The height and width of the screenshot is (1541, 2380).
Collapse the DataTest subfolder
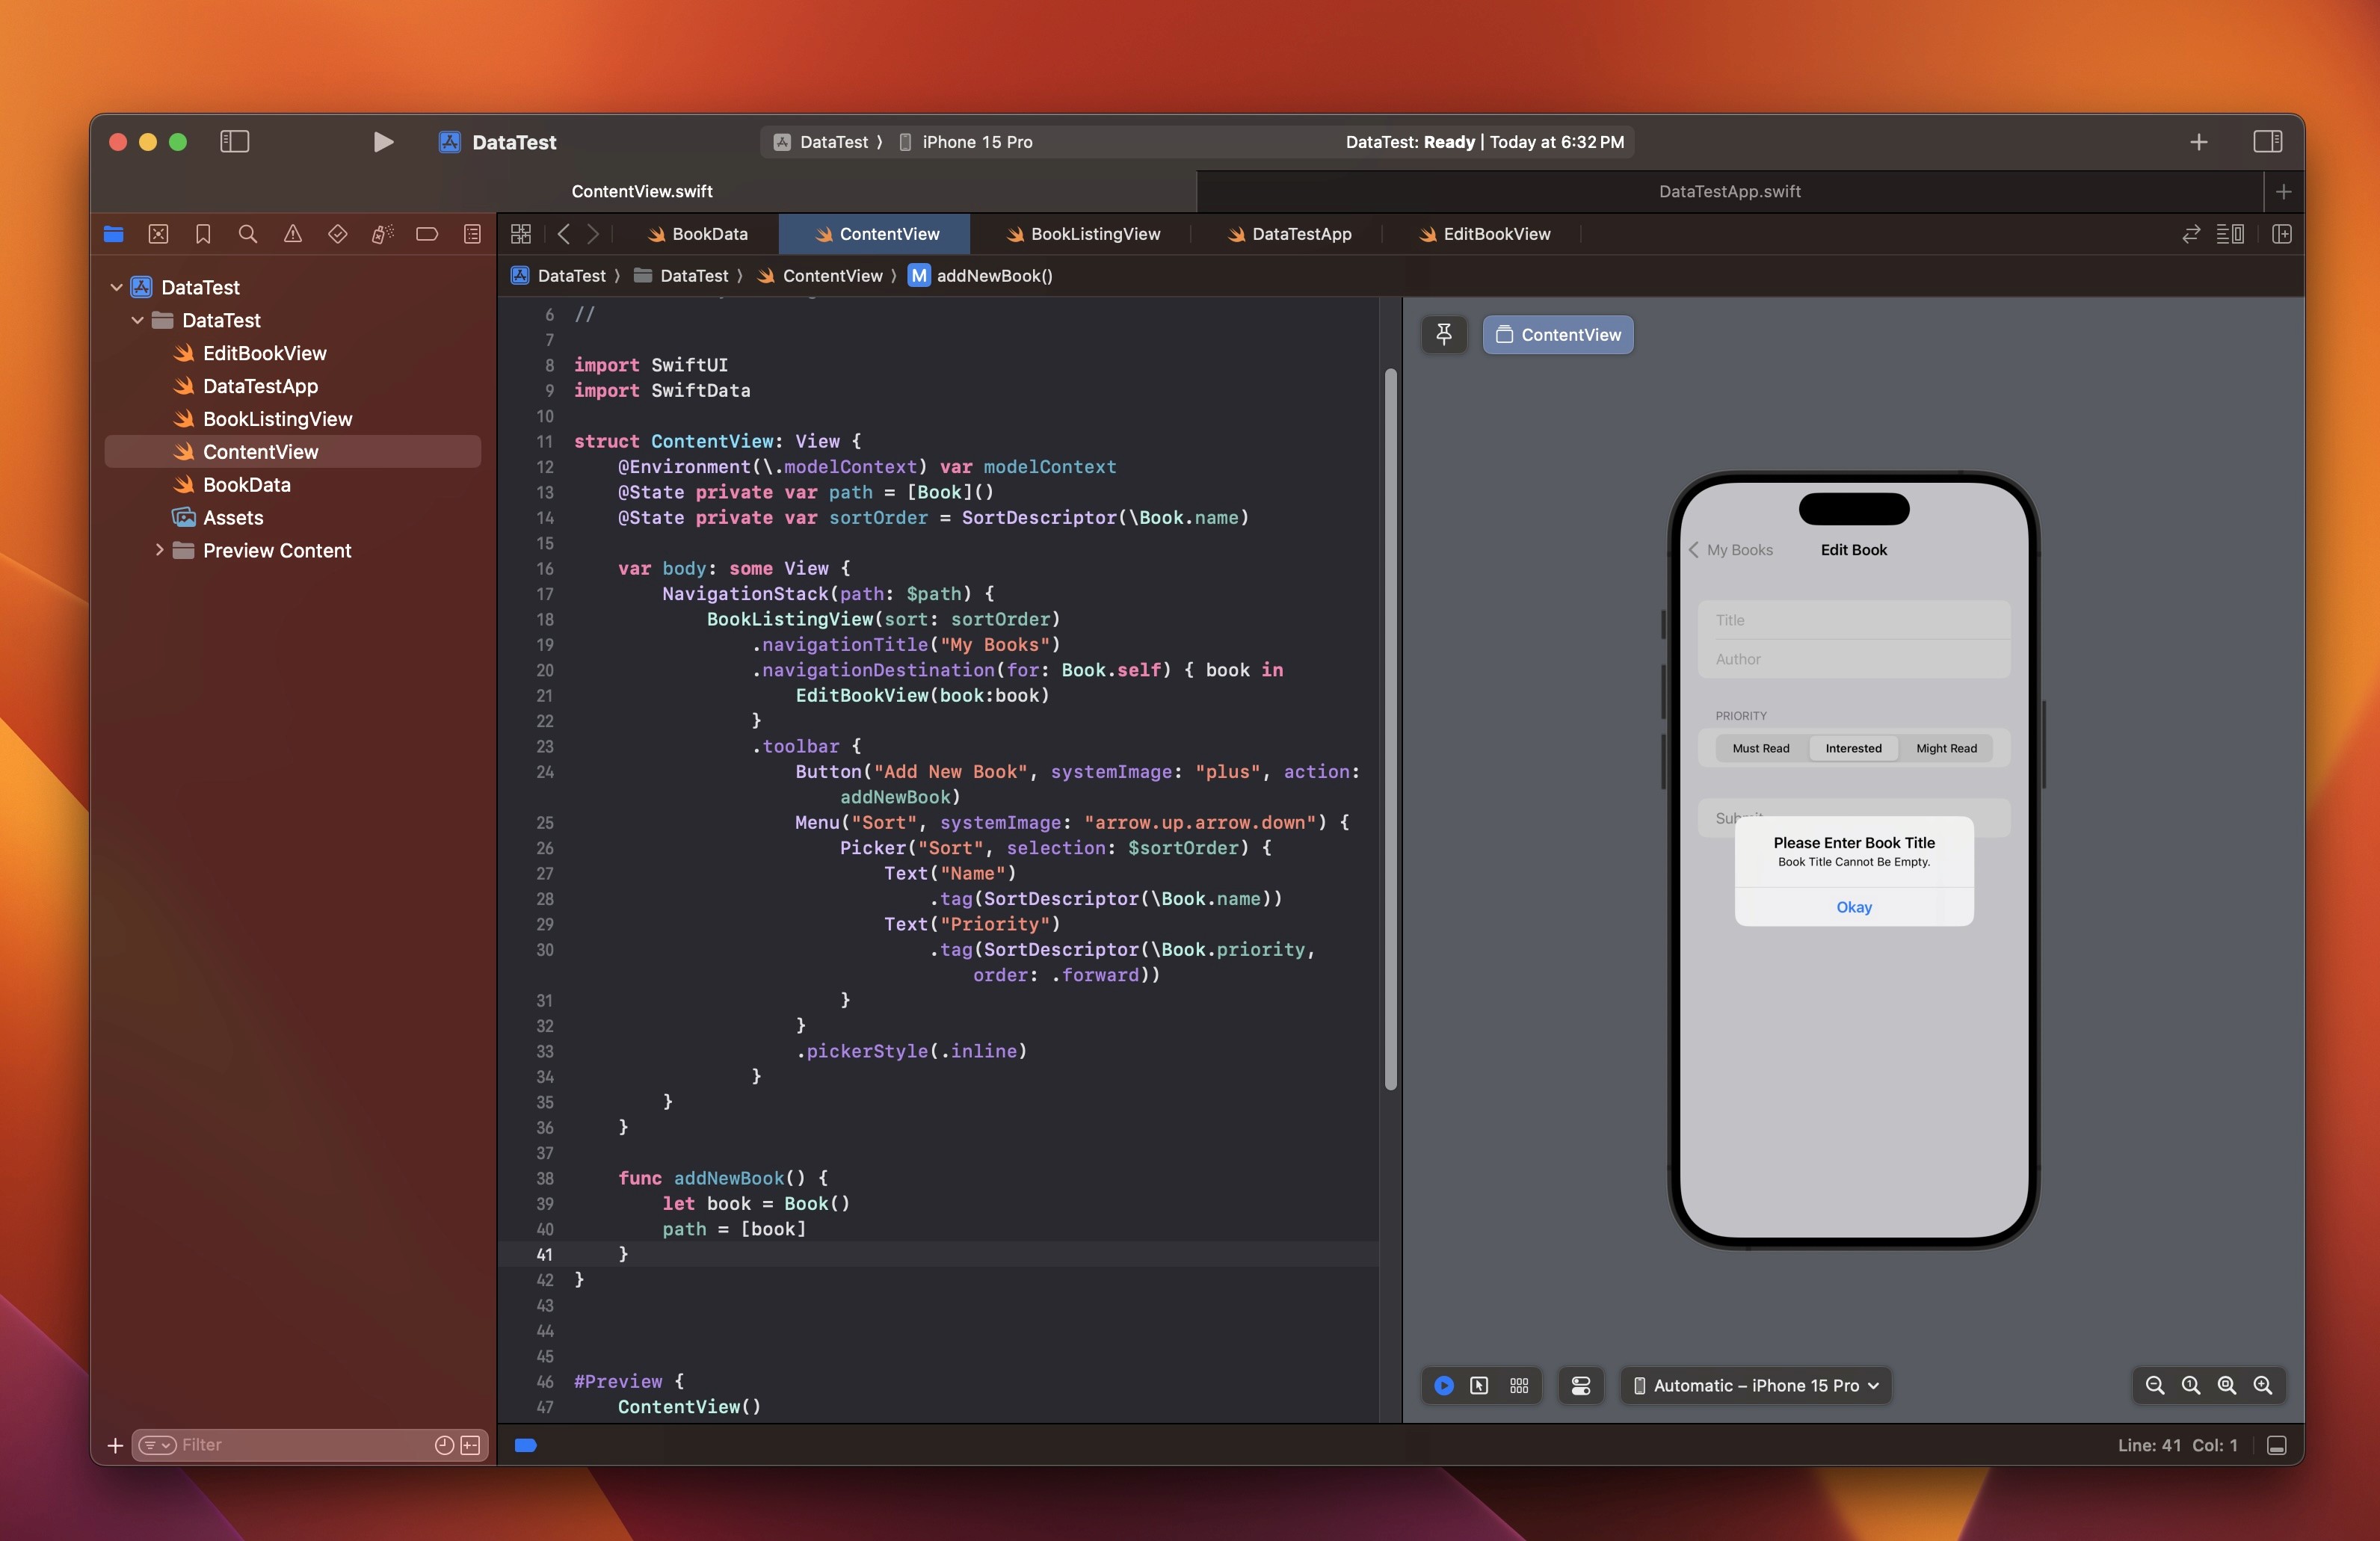click(x=138, y=320)
